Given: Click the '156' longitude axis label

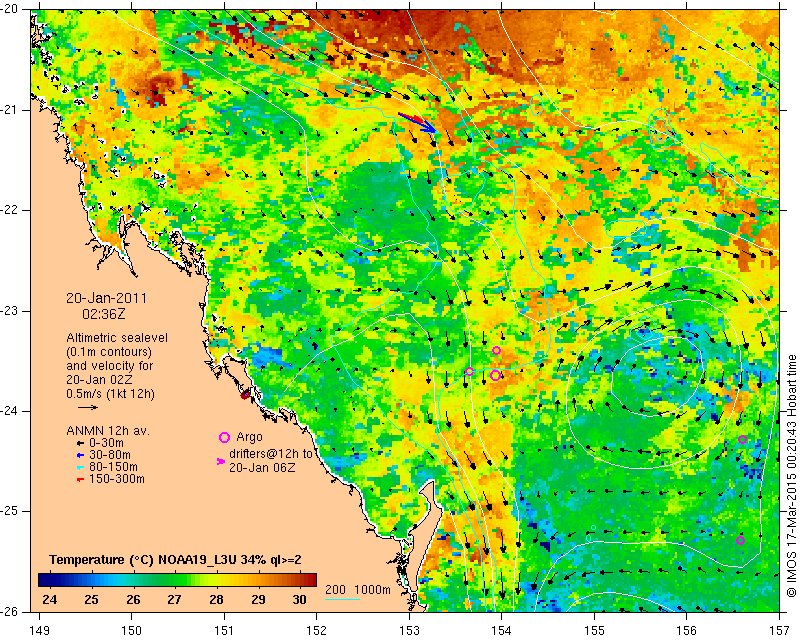Looking at the screenshot, I should [687, 631].
